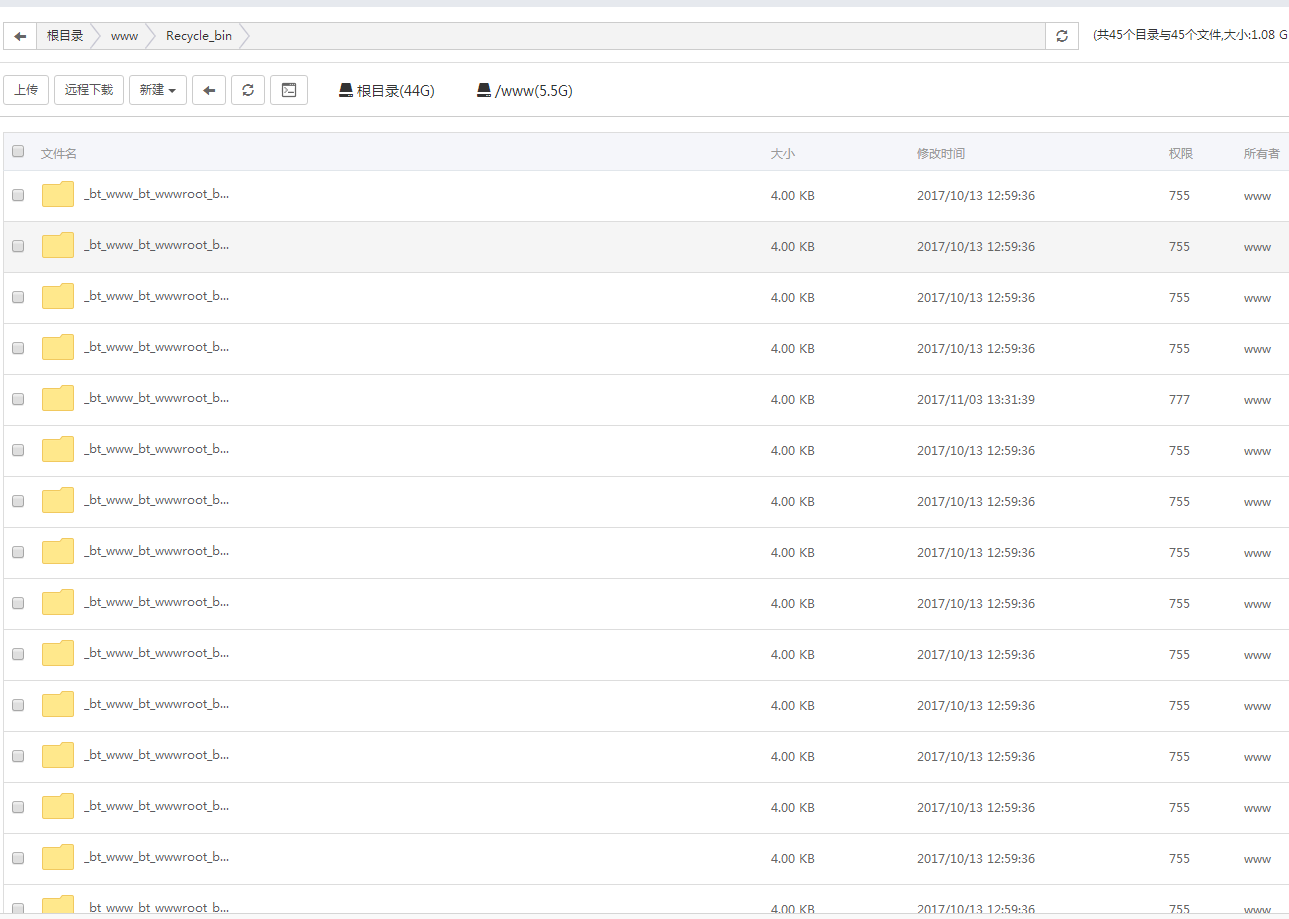The width and height of the screenshot is (1289, 919).
Task: Toggle the select-all checkbox in the header
Action: tap(18, 152)
